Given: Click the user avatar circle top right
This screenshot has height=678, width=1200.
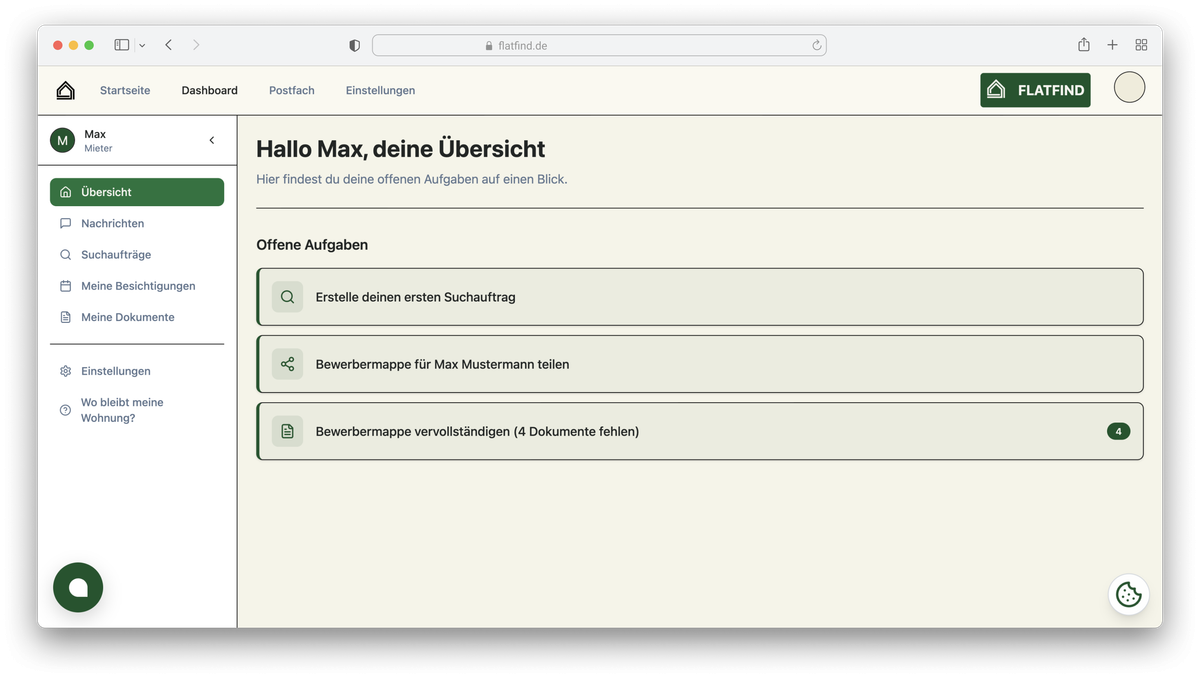Looking at the screenshot, I should coord(1129,87).
